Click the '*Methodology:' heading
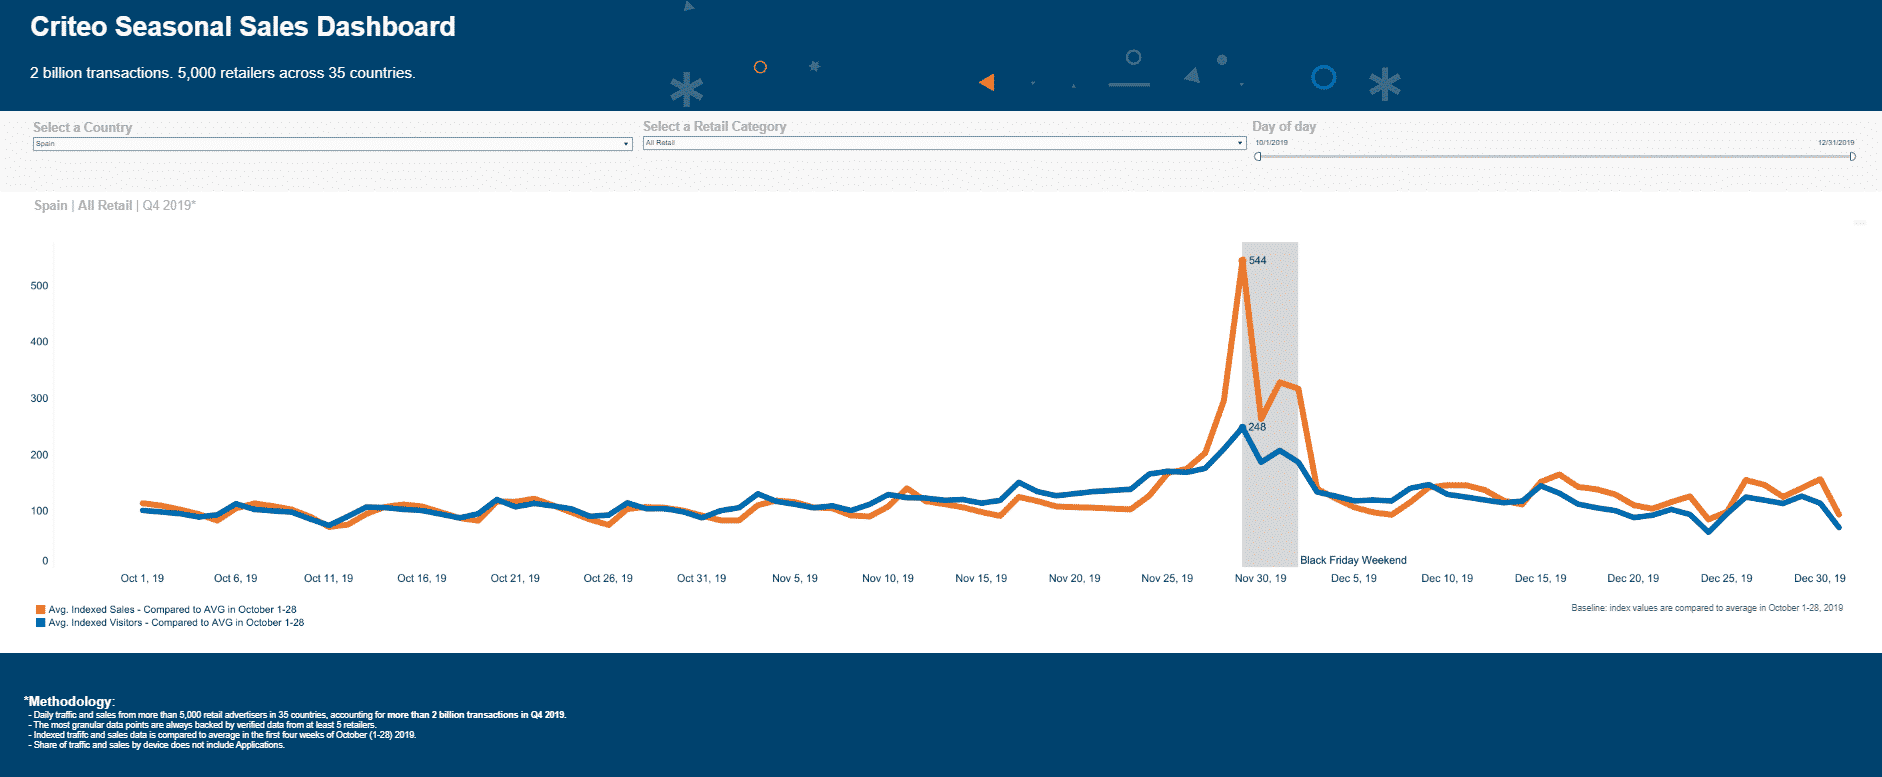Viewport: 1882px width, 777px height. [x=69, y=701]
